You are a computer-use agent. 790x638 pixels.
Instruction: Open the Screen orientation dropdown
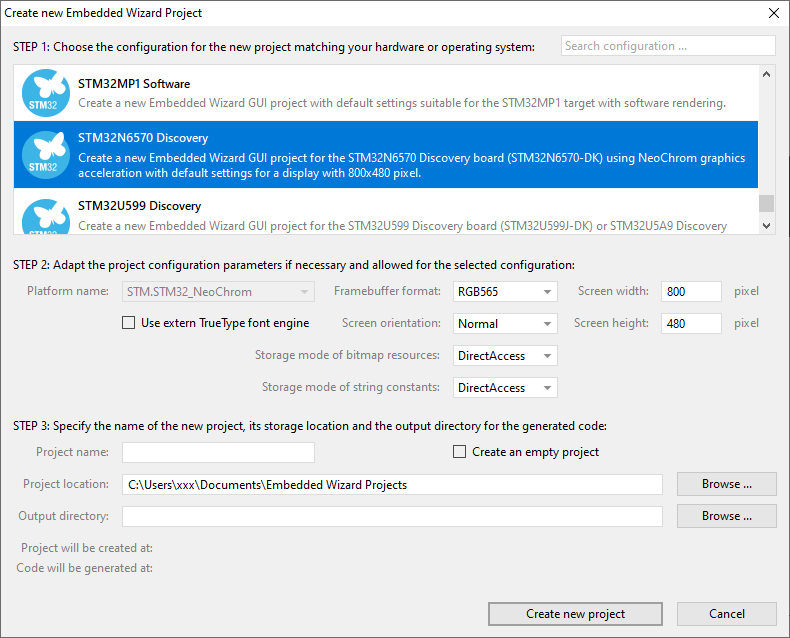(x=505, y=324)
